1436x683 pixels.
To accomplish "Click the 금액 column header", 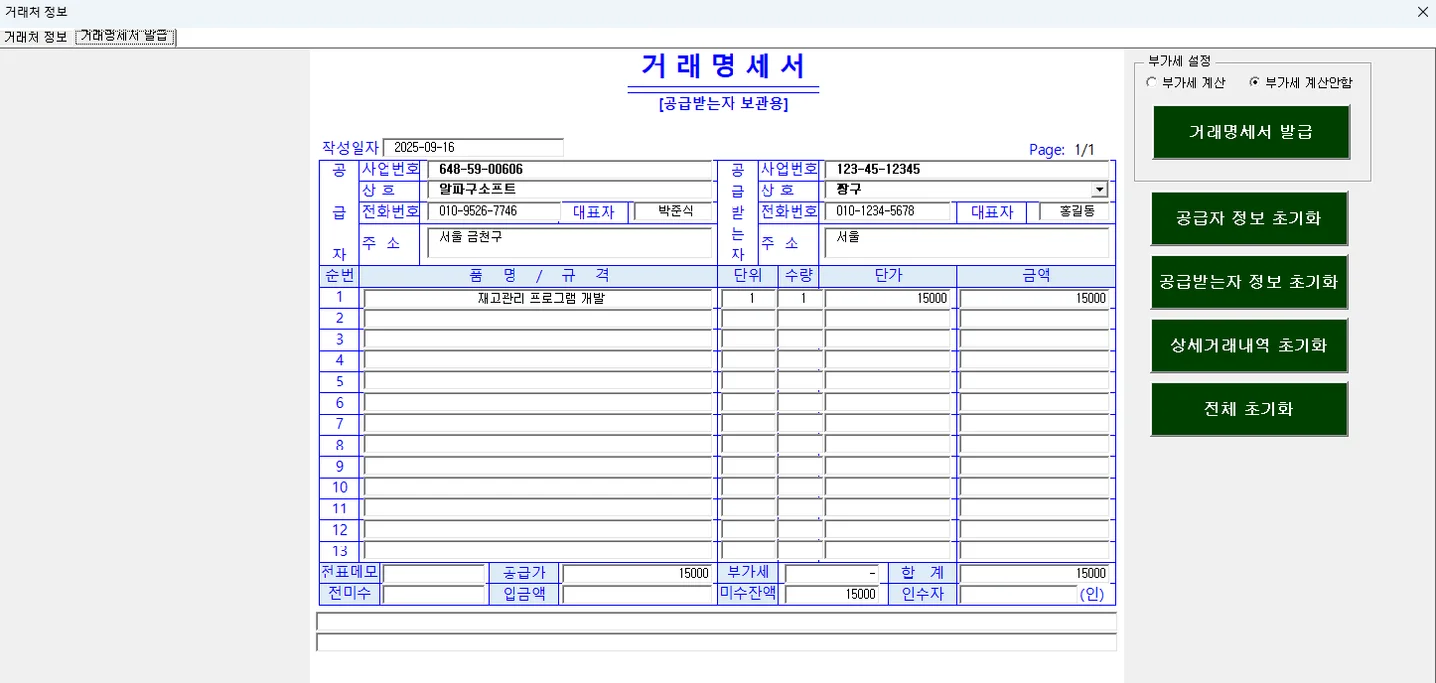I will [x=1035, y=276].
